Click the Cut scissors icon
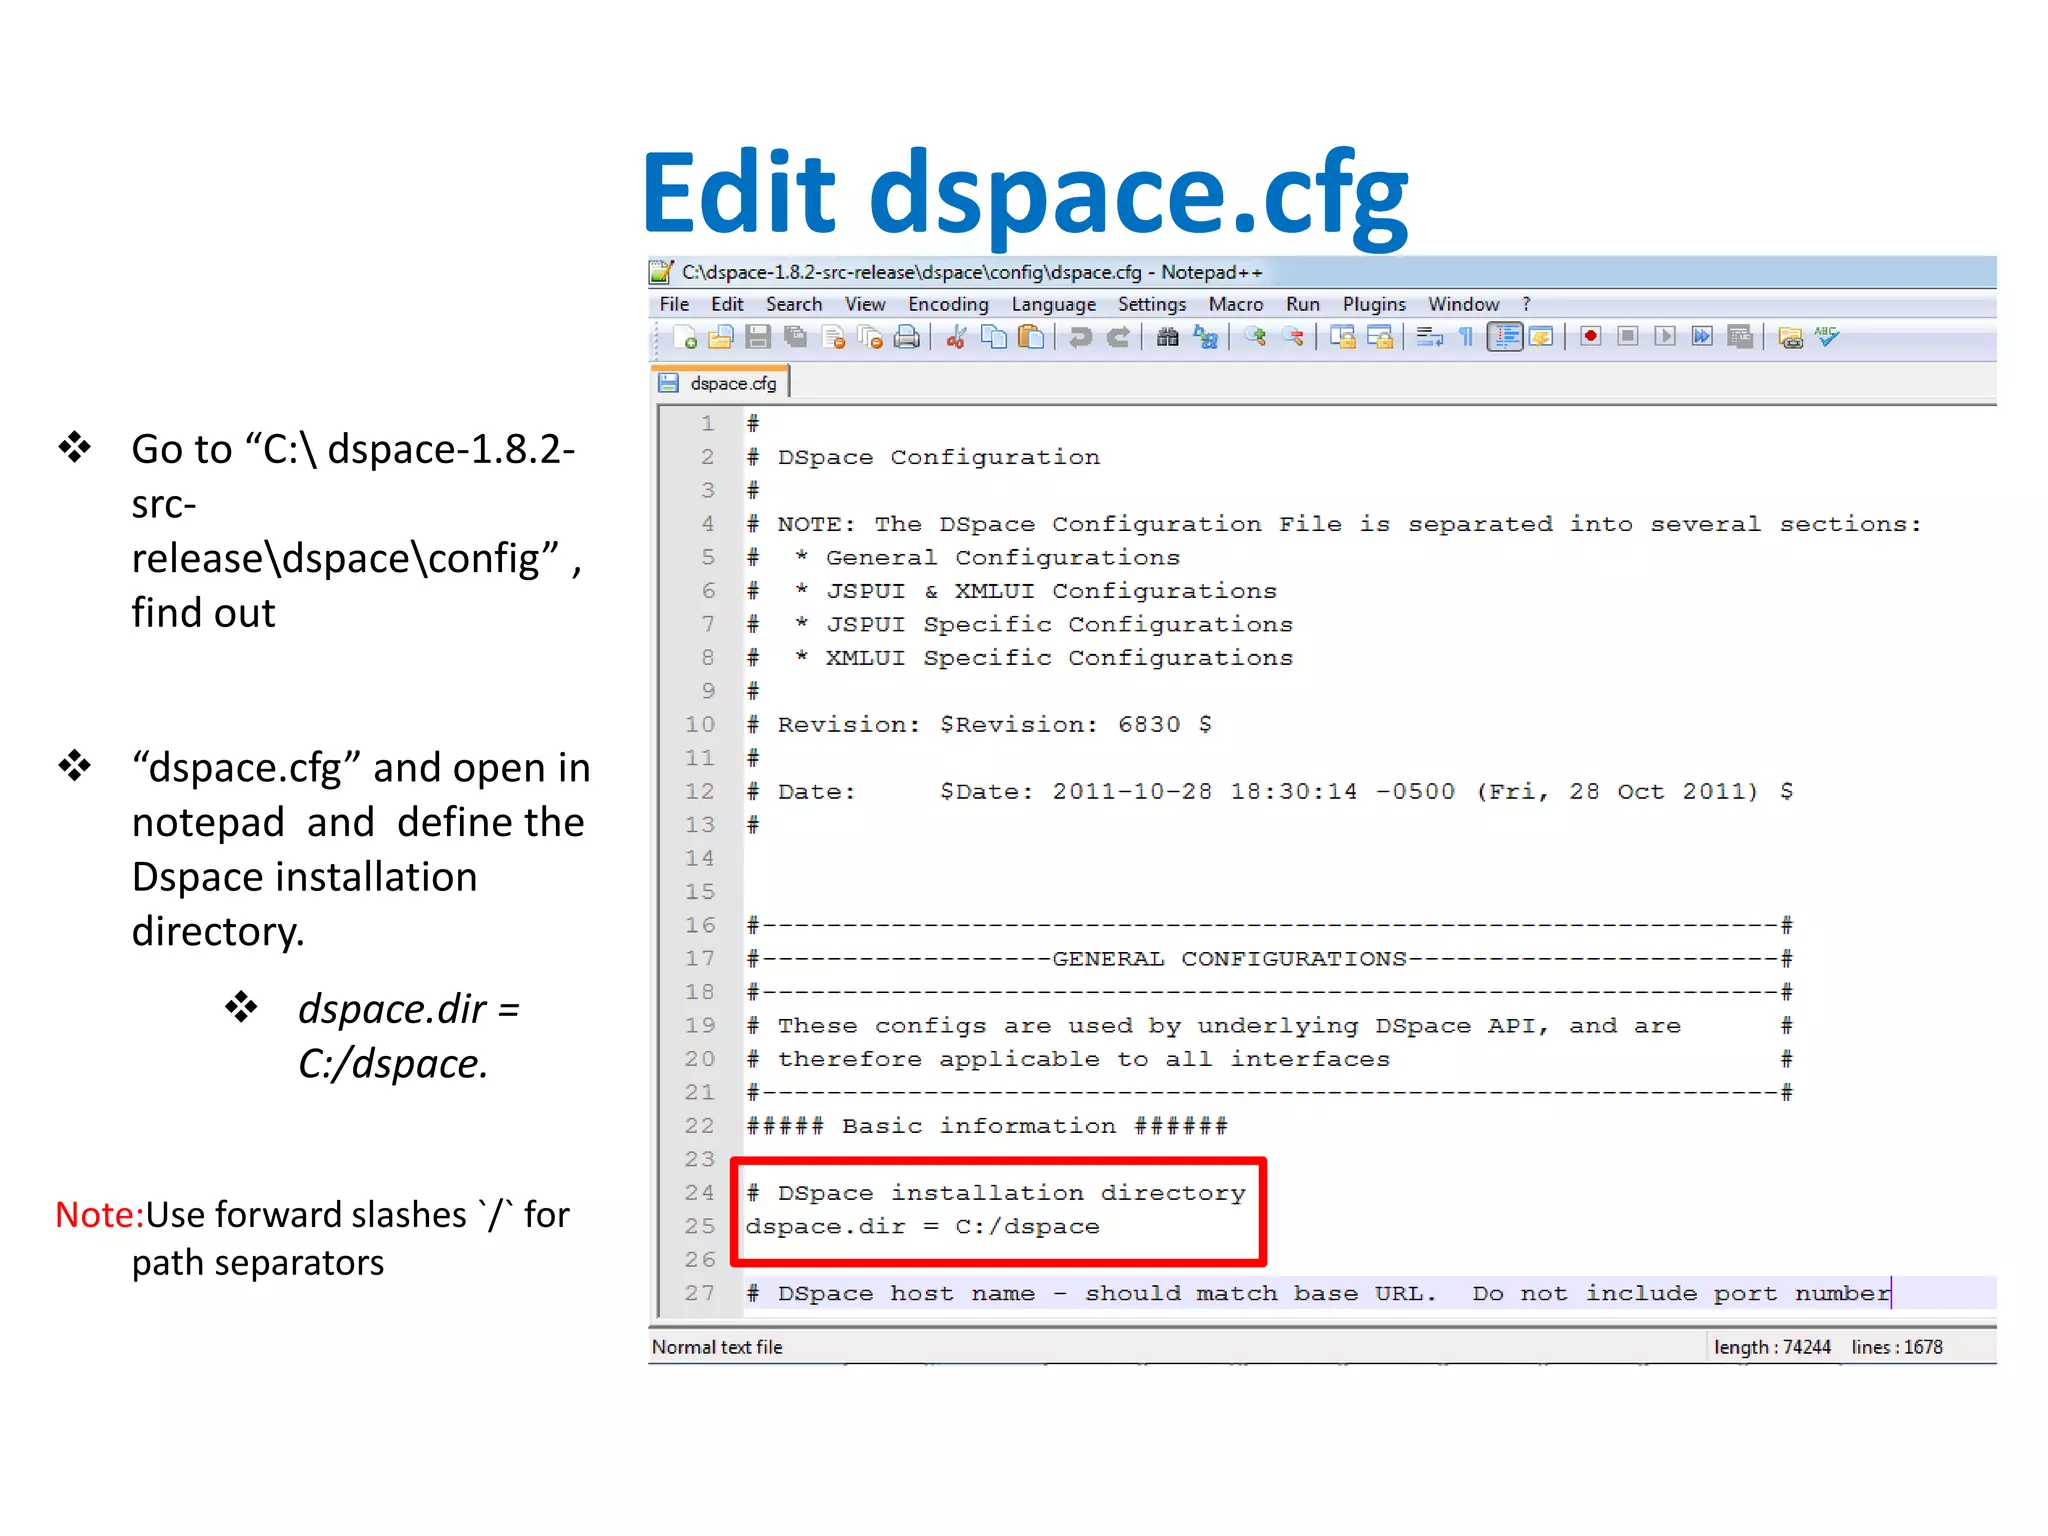 coord(956,338)
